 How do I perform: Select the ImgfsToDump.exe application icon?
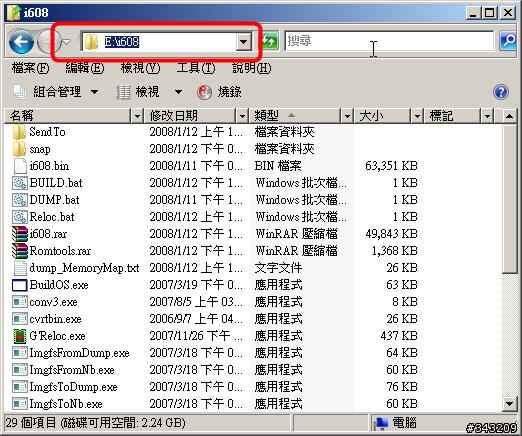tap(20, 387)
